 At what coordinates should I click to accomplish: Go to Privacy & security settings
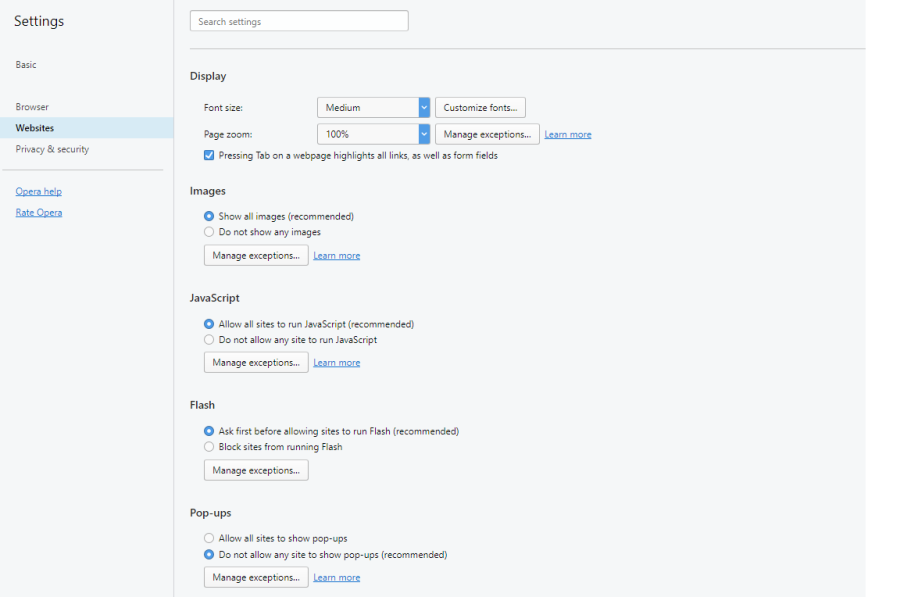tap(52, 149)
